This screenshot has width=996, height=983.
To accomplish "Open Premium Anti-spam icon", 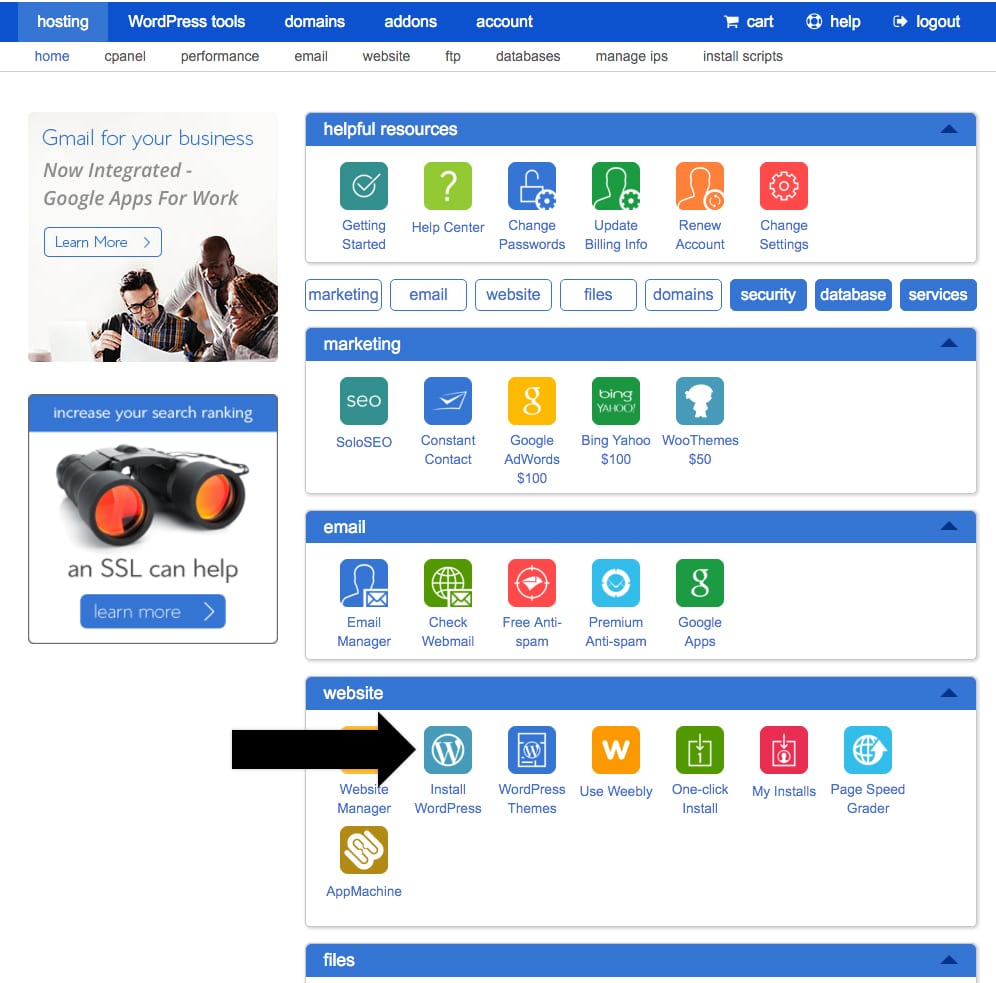I will [x=616, y=583].
